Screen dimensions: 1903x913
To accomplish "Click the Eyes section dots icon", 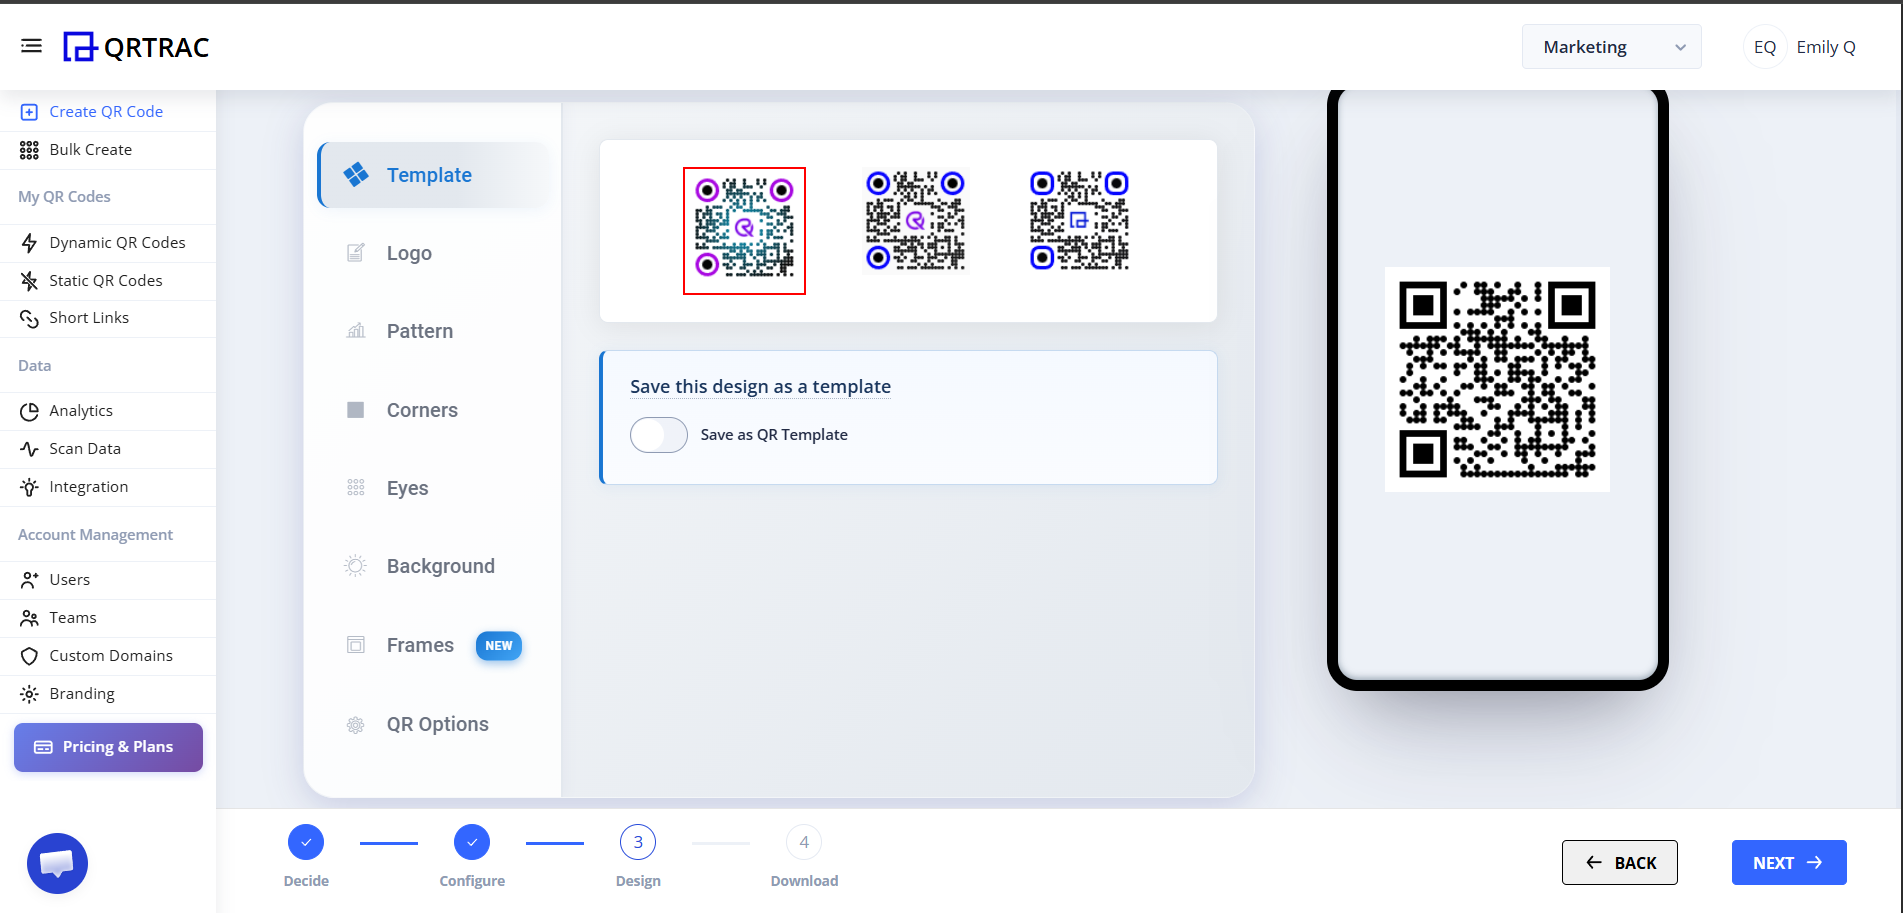I will (355, 488).
